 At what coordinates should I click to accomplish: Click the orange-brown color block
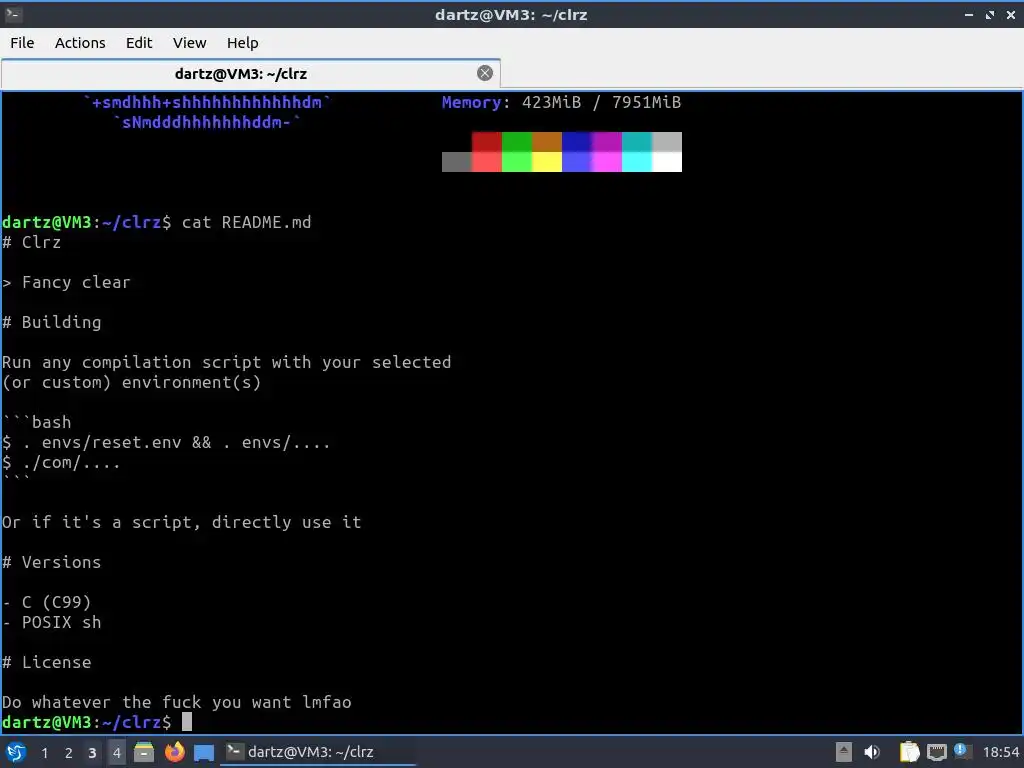(547, 142)
